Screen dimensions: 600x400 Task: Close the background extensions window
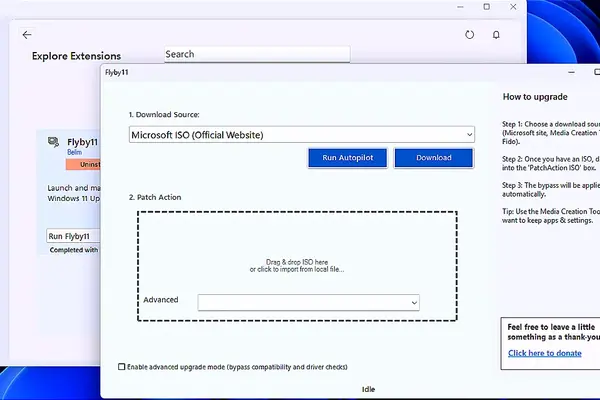click(513, 7)
